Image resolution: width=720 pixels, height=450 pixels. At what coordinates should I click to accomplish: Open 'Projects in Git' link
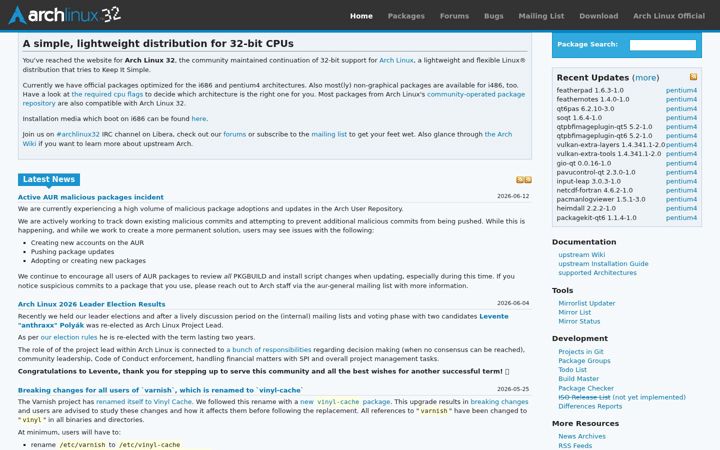pos(581,352)
